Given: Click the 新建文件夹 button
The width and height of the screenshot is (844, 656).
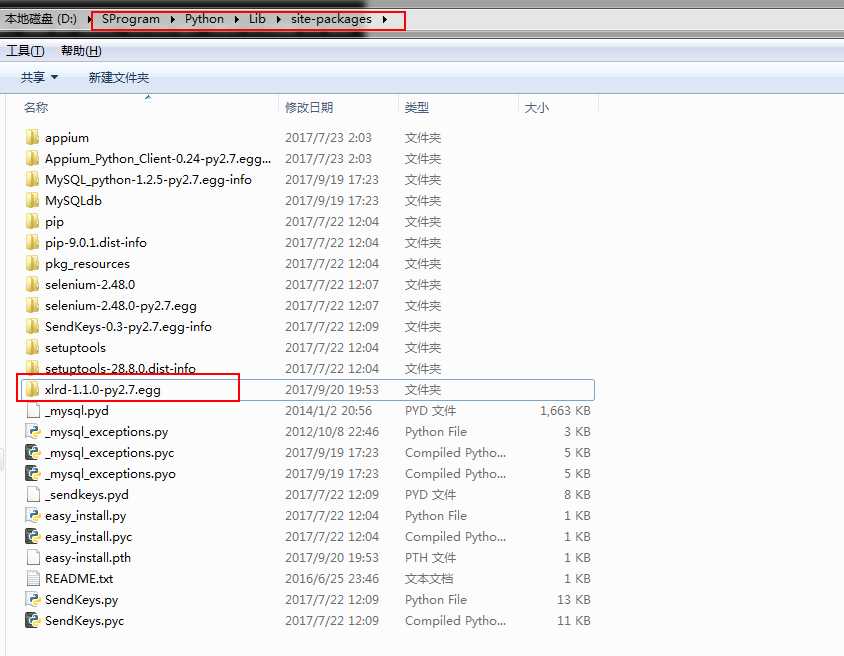Looking at the screenshot, I should (x=118, y=77).
